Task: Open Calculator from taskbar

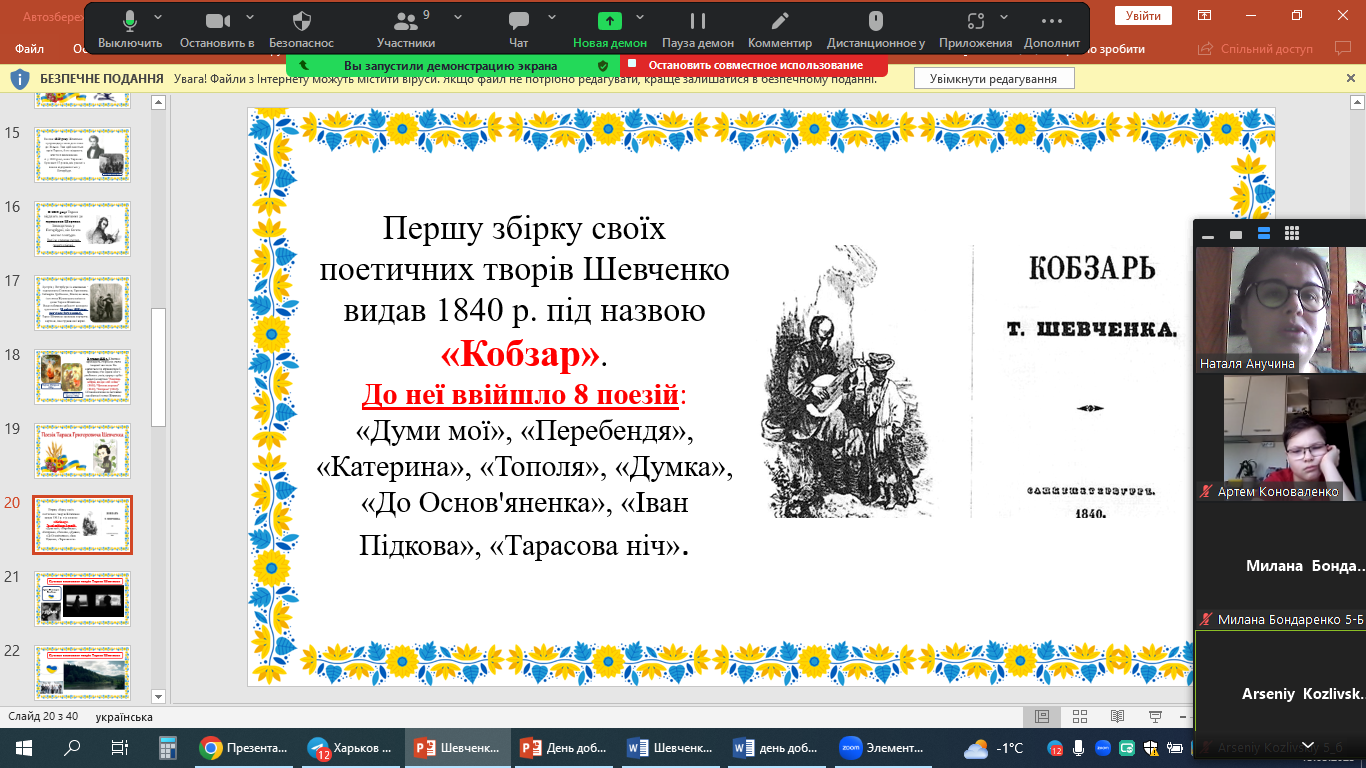Action: pos(168,747)
